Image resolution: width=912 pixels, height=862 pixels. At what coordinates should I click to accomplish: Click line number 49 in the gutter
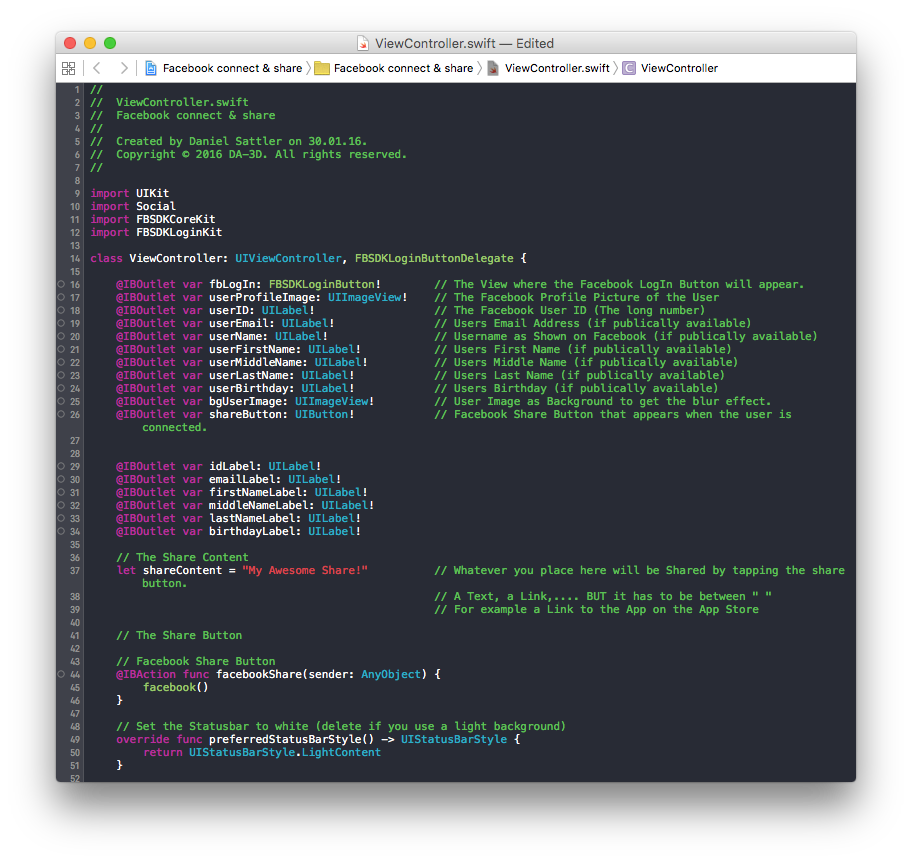(75, 740)
